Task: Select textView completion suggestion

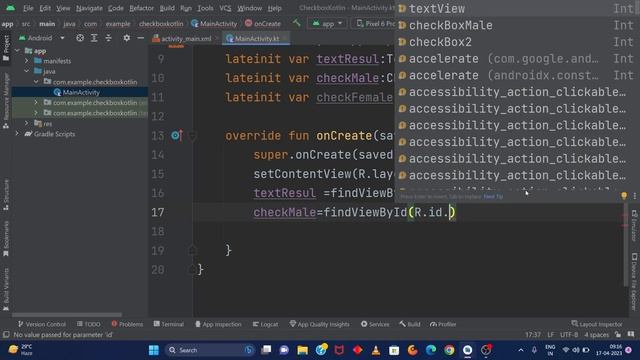Action: coord(517,8)
